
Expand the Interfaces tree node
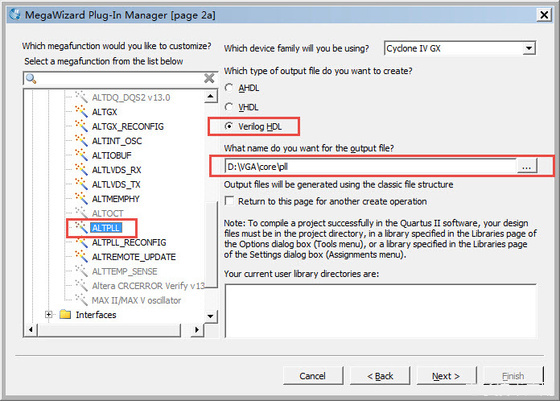49,314
